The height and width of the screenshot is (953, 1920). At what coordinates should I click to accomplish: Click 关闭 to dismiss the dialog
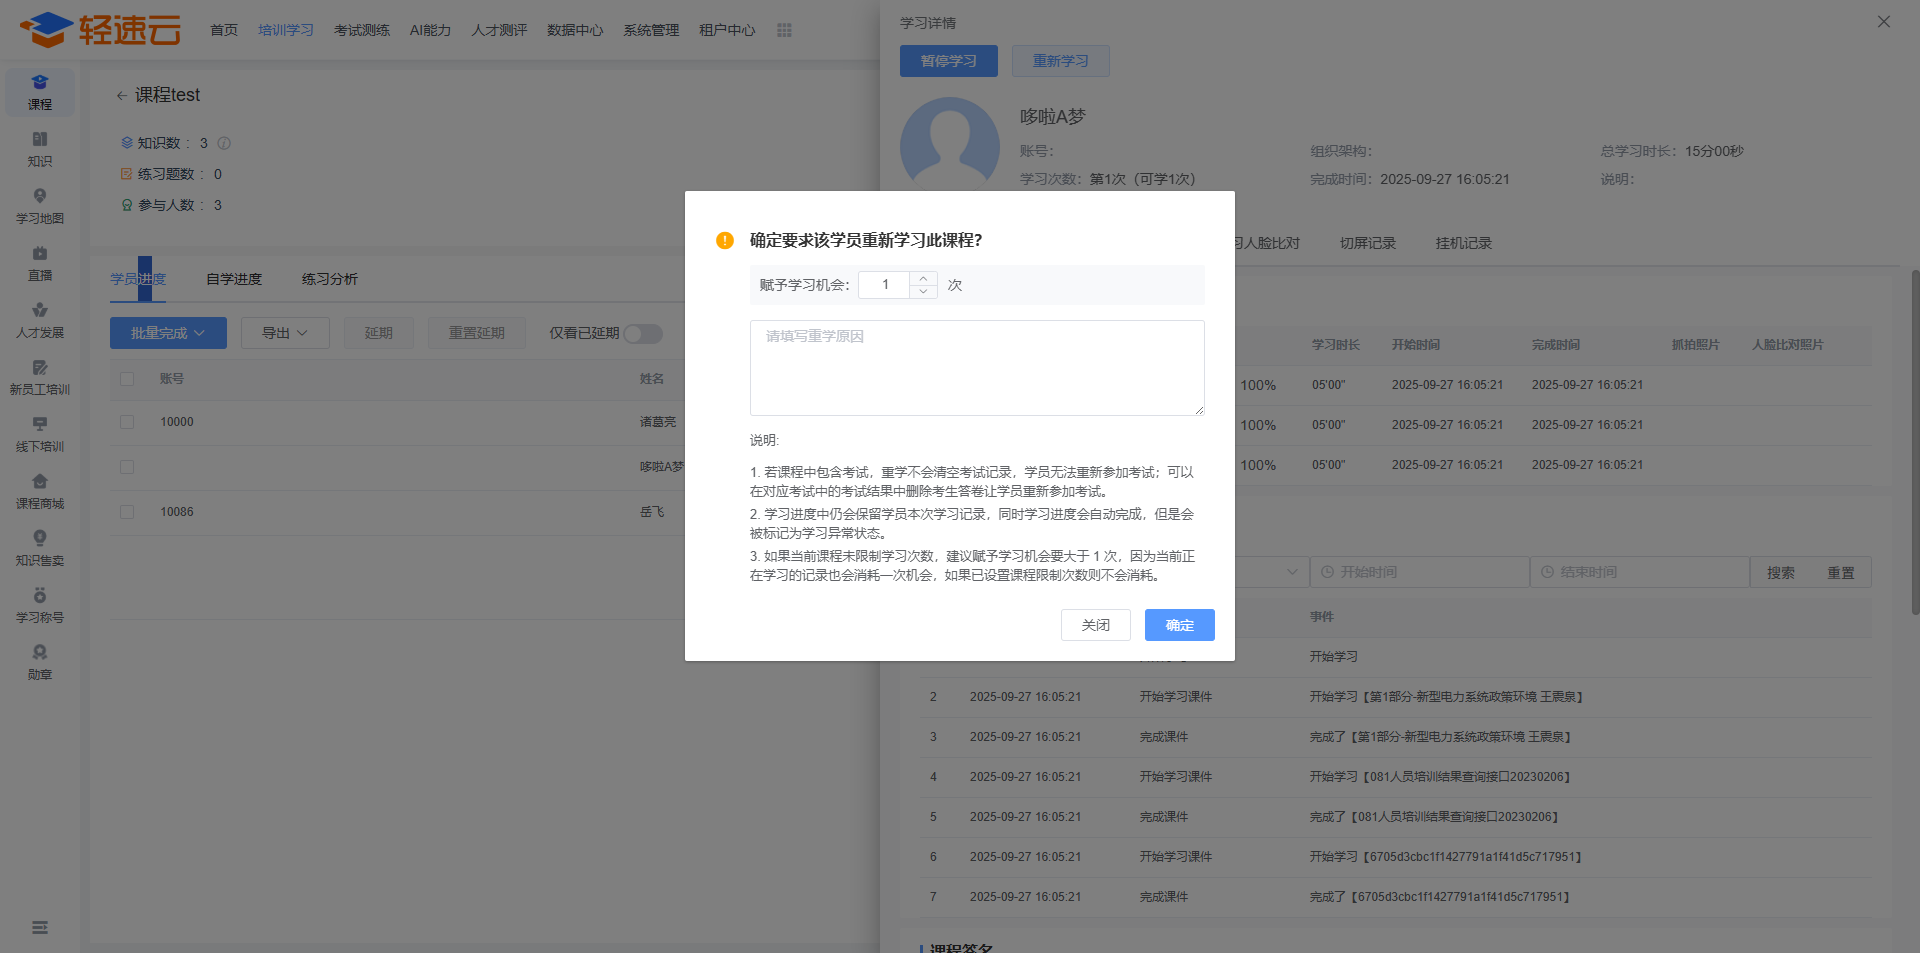tap(1095, 625)
